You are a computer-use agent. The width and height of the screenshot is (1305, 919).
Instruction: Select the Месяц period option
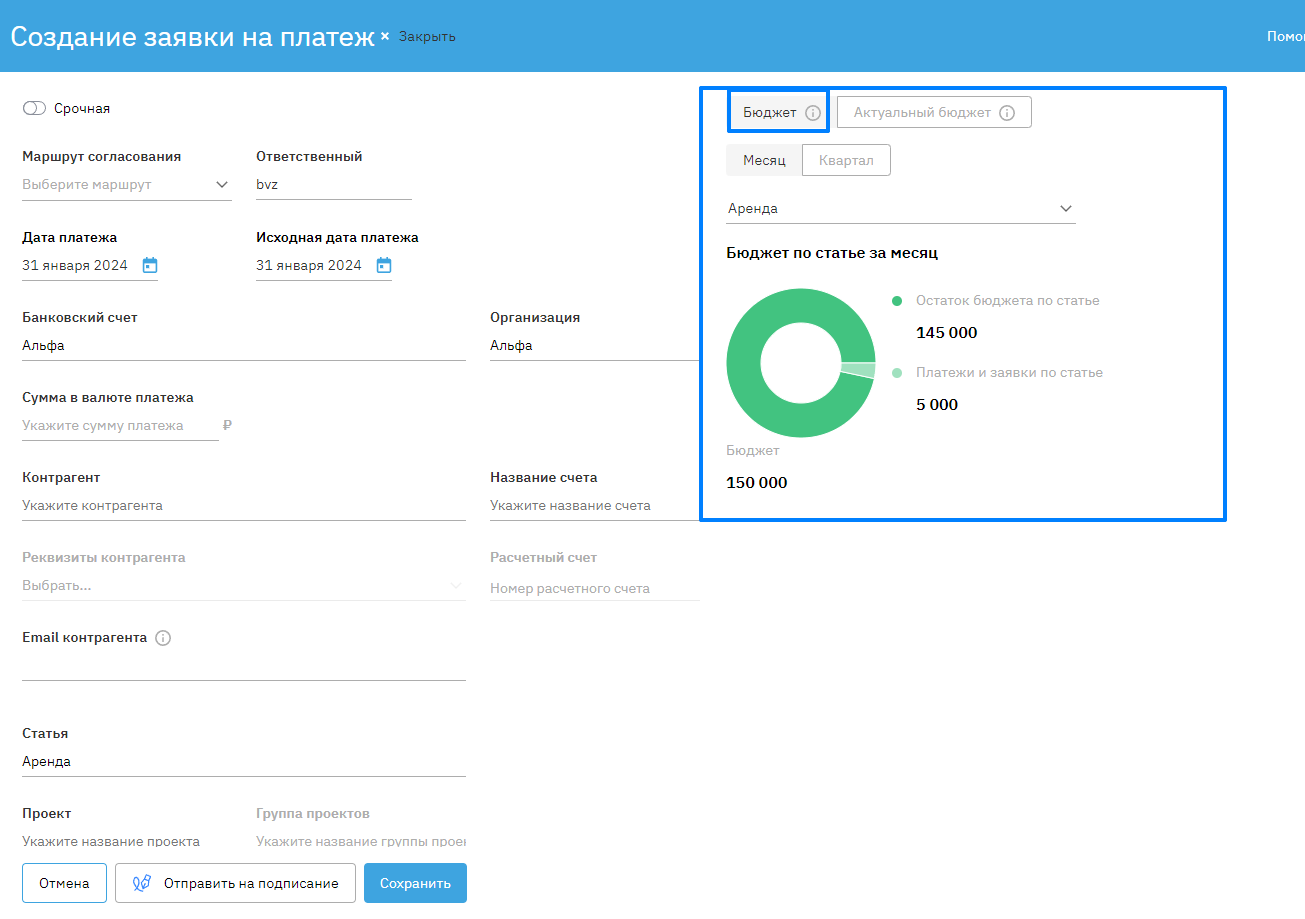tap(764, 160)
